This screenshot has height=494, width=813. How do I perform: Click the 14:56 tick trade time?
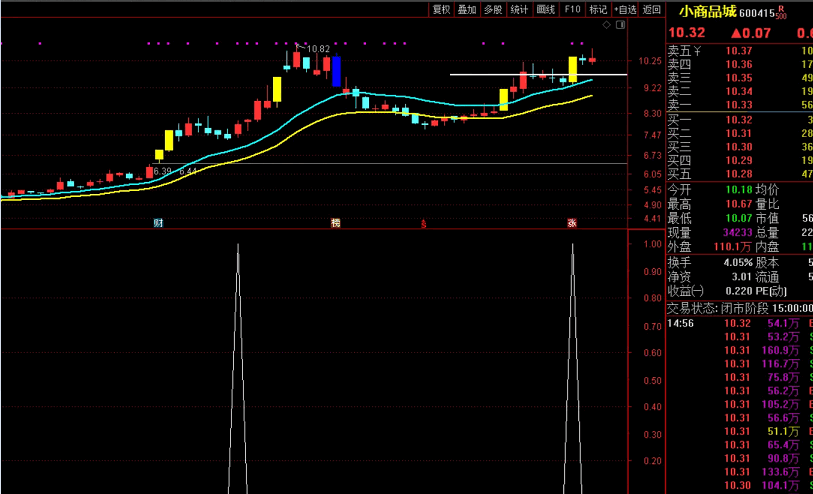click(680, 323)
